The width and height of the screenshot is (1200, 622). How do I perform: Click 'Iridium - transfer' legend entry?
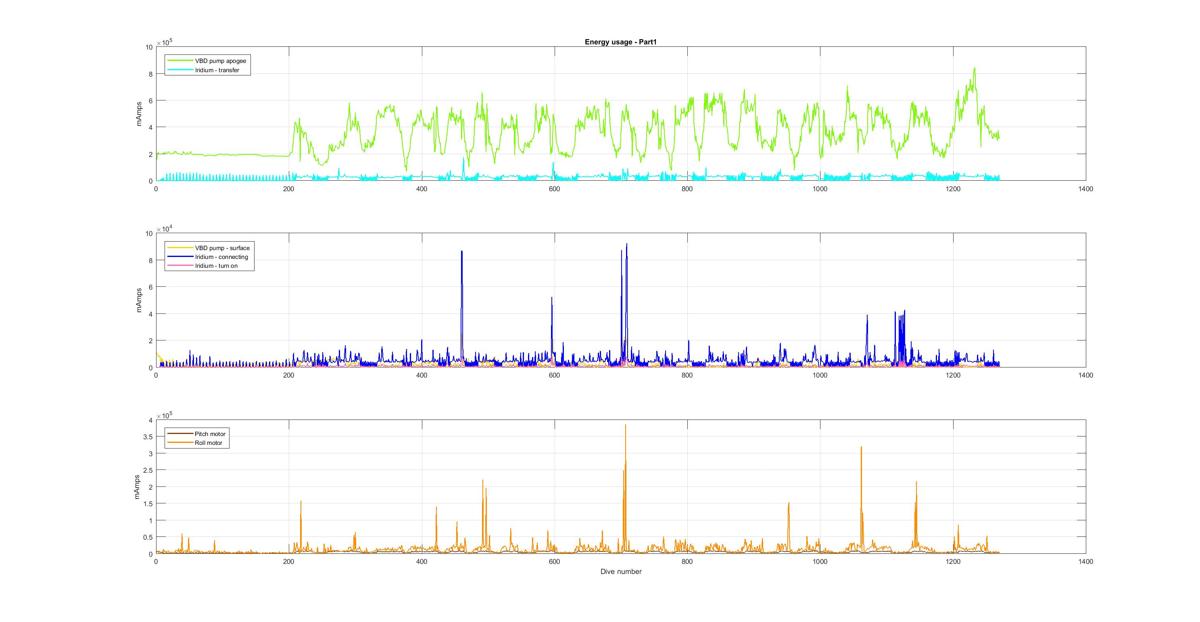tap(203, 70)
